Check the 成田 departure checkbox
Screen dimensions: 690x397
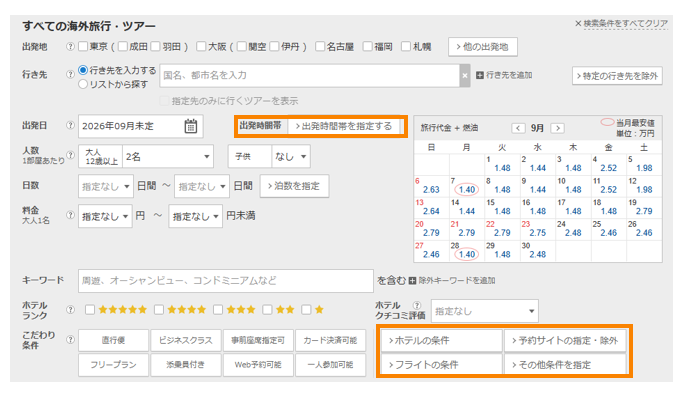click(123, 46)
